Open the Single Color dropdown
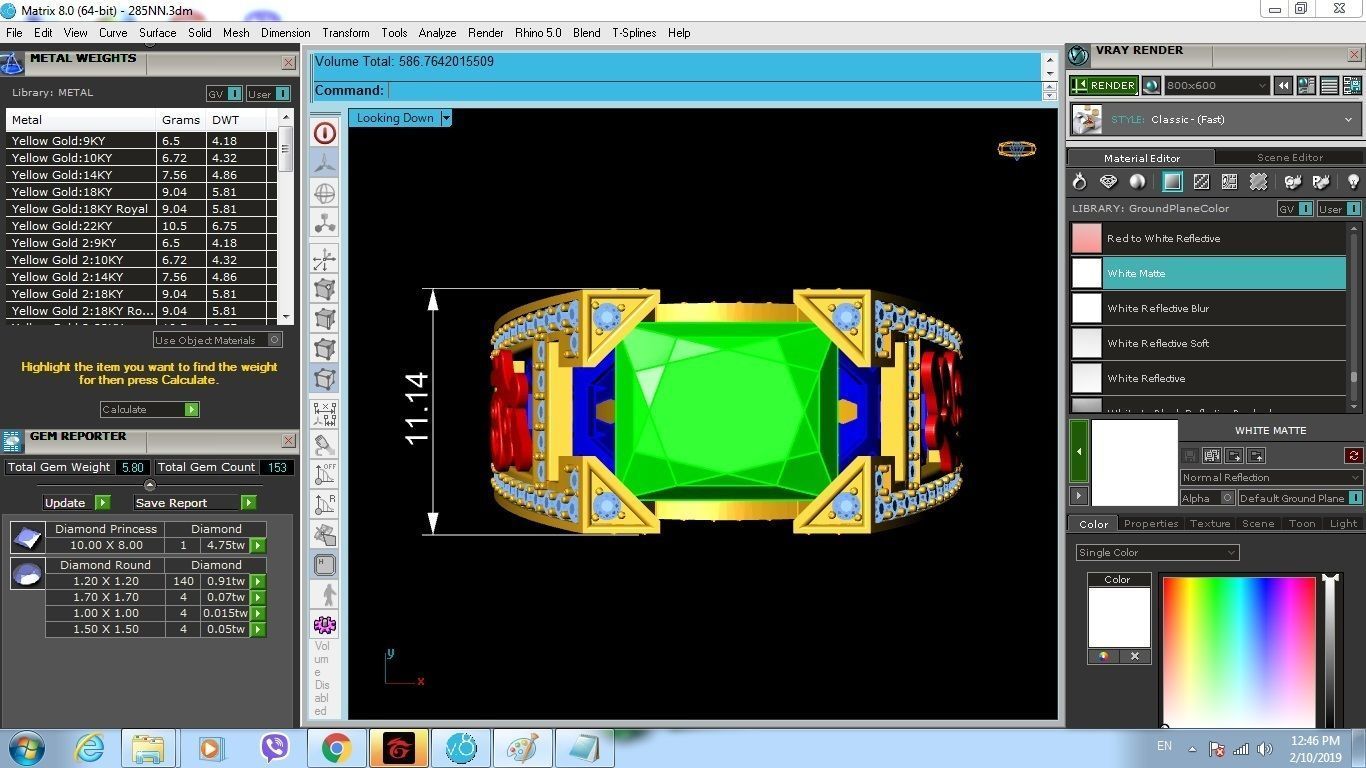 pyautogui.click(x=1157, y=552)
